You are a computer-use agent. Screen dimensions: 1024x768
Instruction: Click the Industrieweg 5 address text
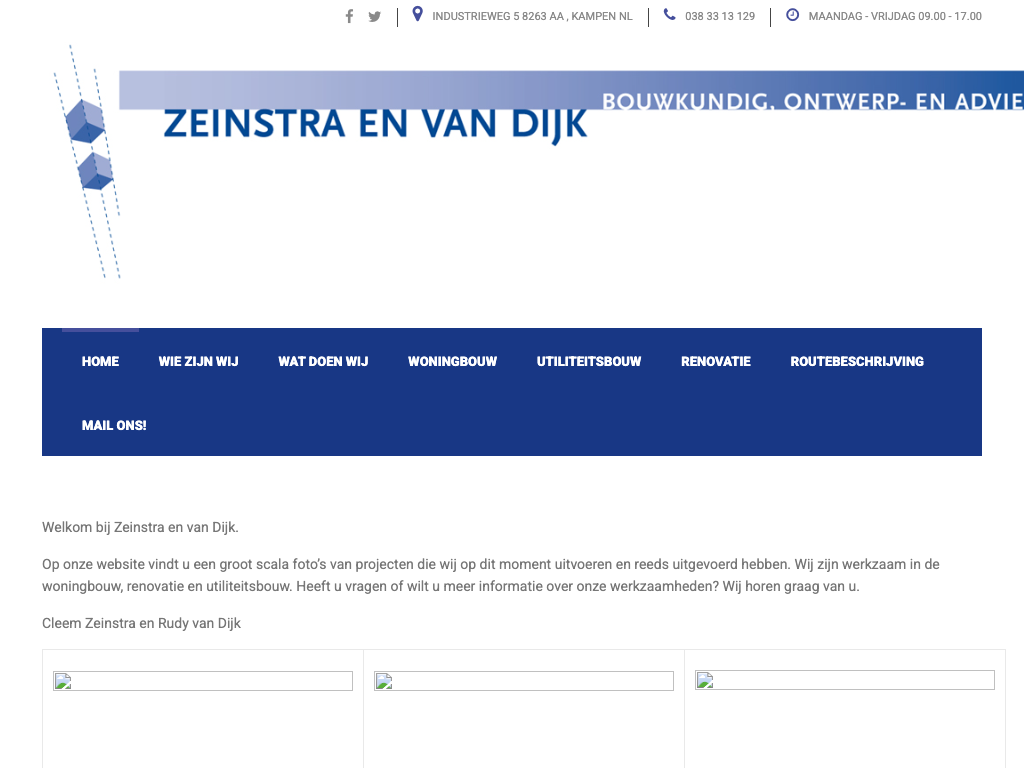[x=532, y=16]
